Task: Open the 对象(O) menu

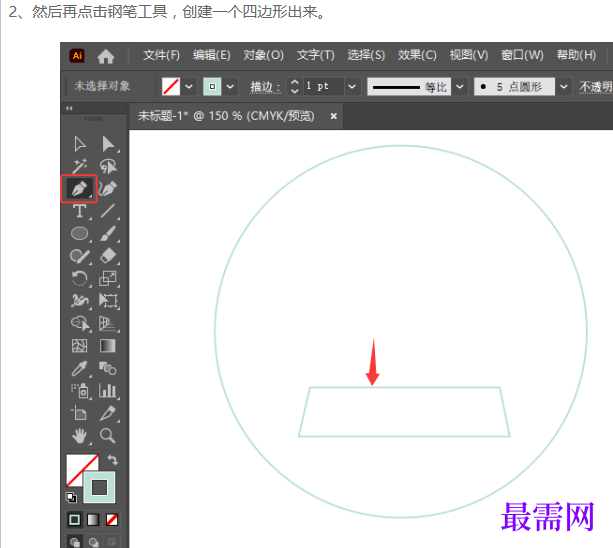Action: [x=263, y=55]
